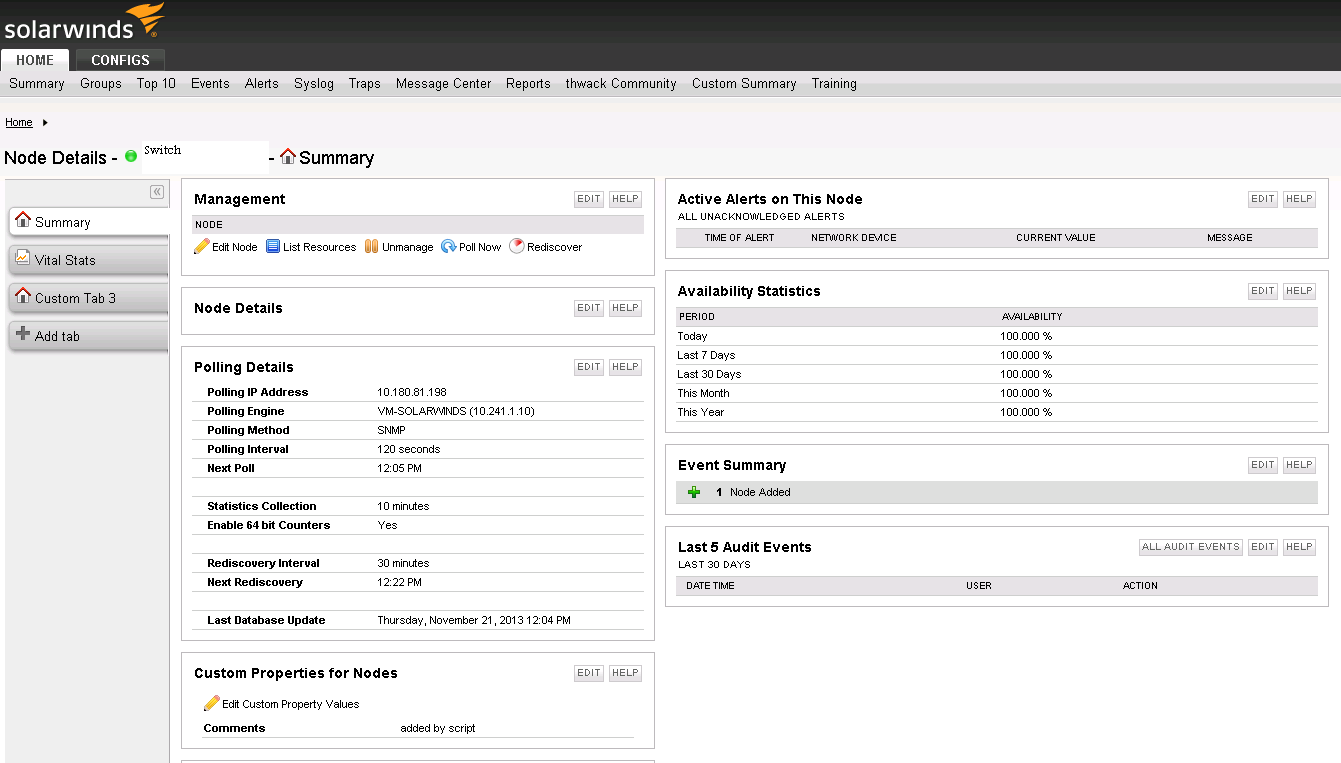Click the Rediscover link
This screenshot has height=763, width=1341.
pyautogui.click(x=555, y=247)
